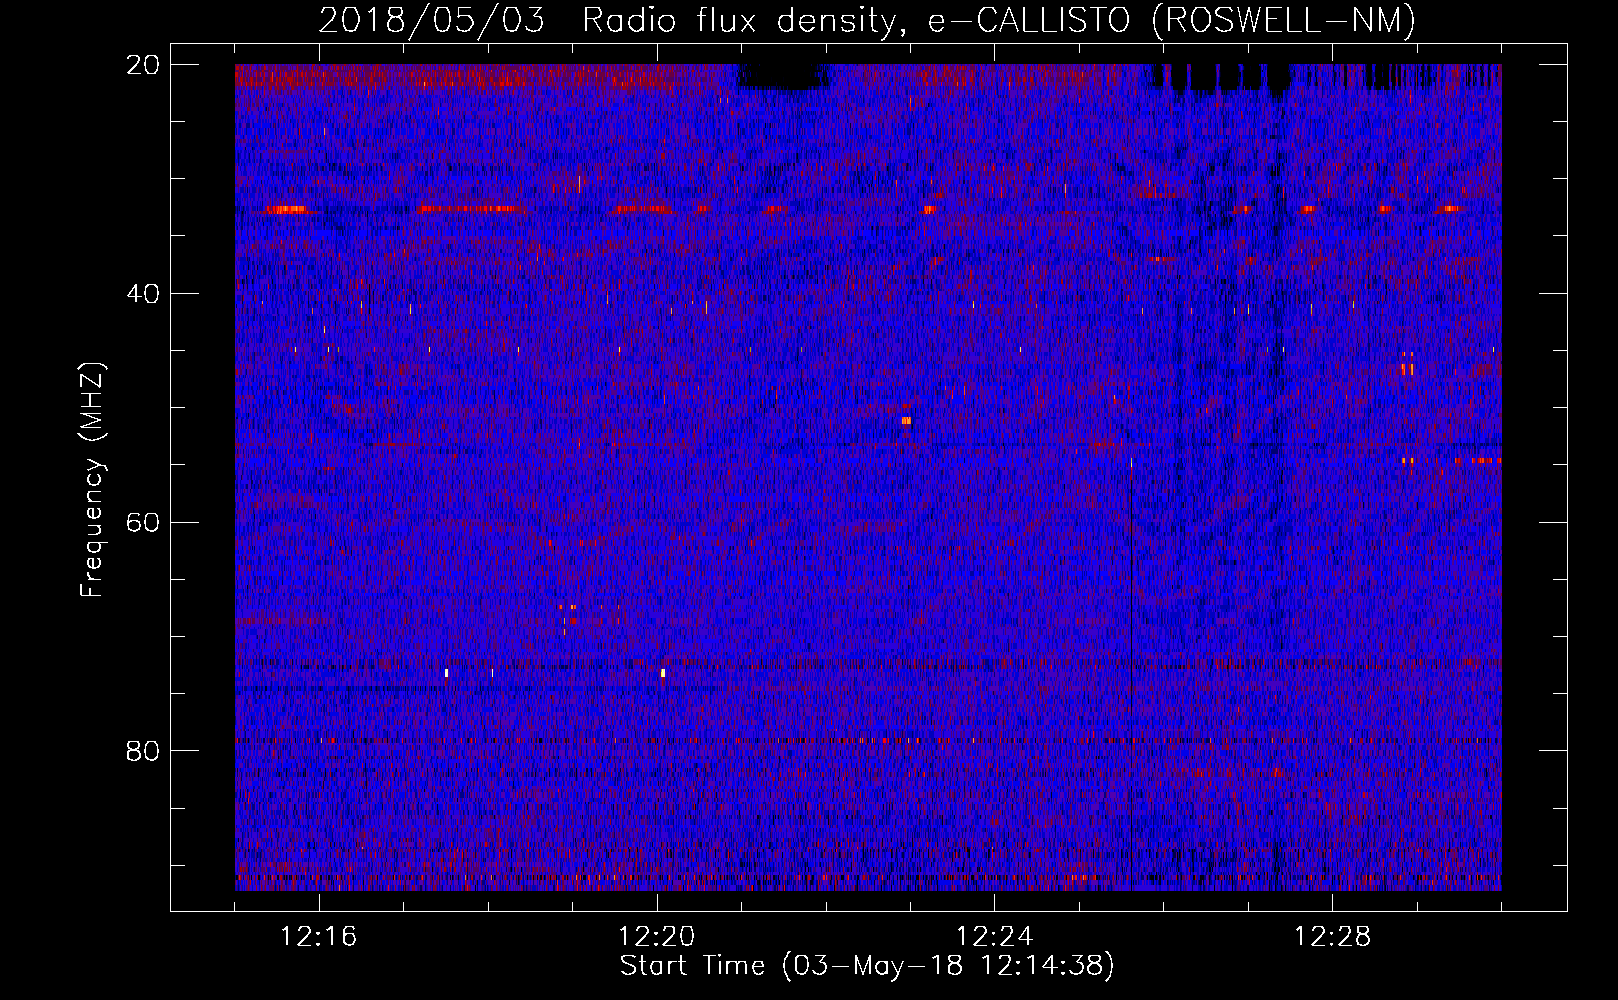
Task: Click the '12:28' time tick label
Action: [1333, 937]
